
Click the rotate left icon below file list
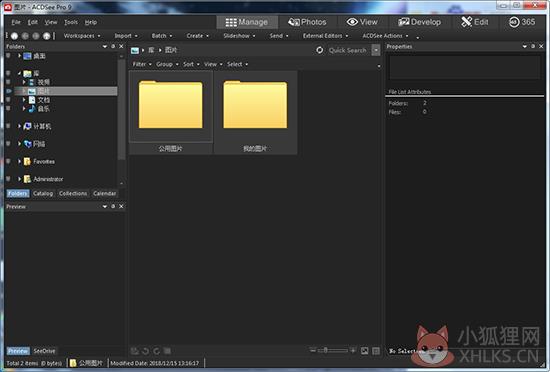146,351
